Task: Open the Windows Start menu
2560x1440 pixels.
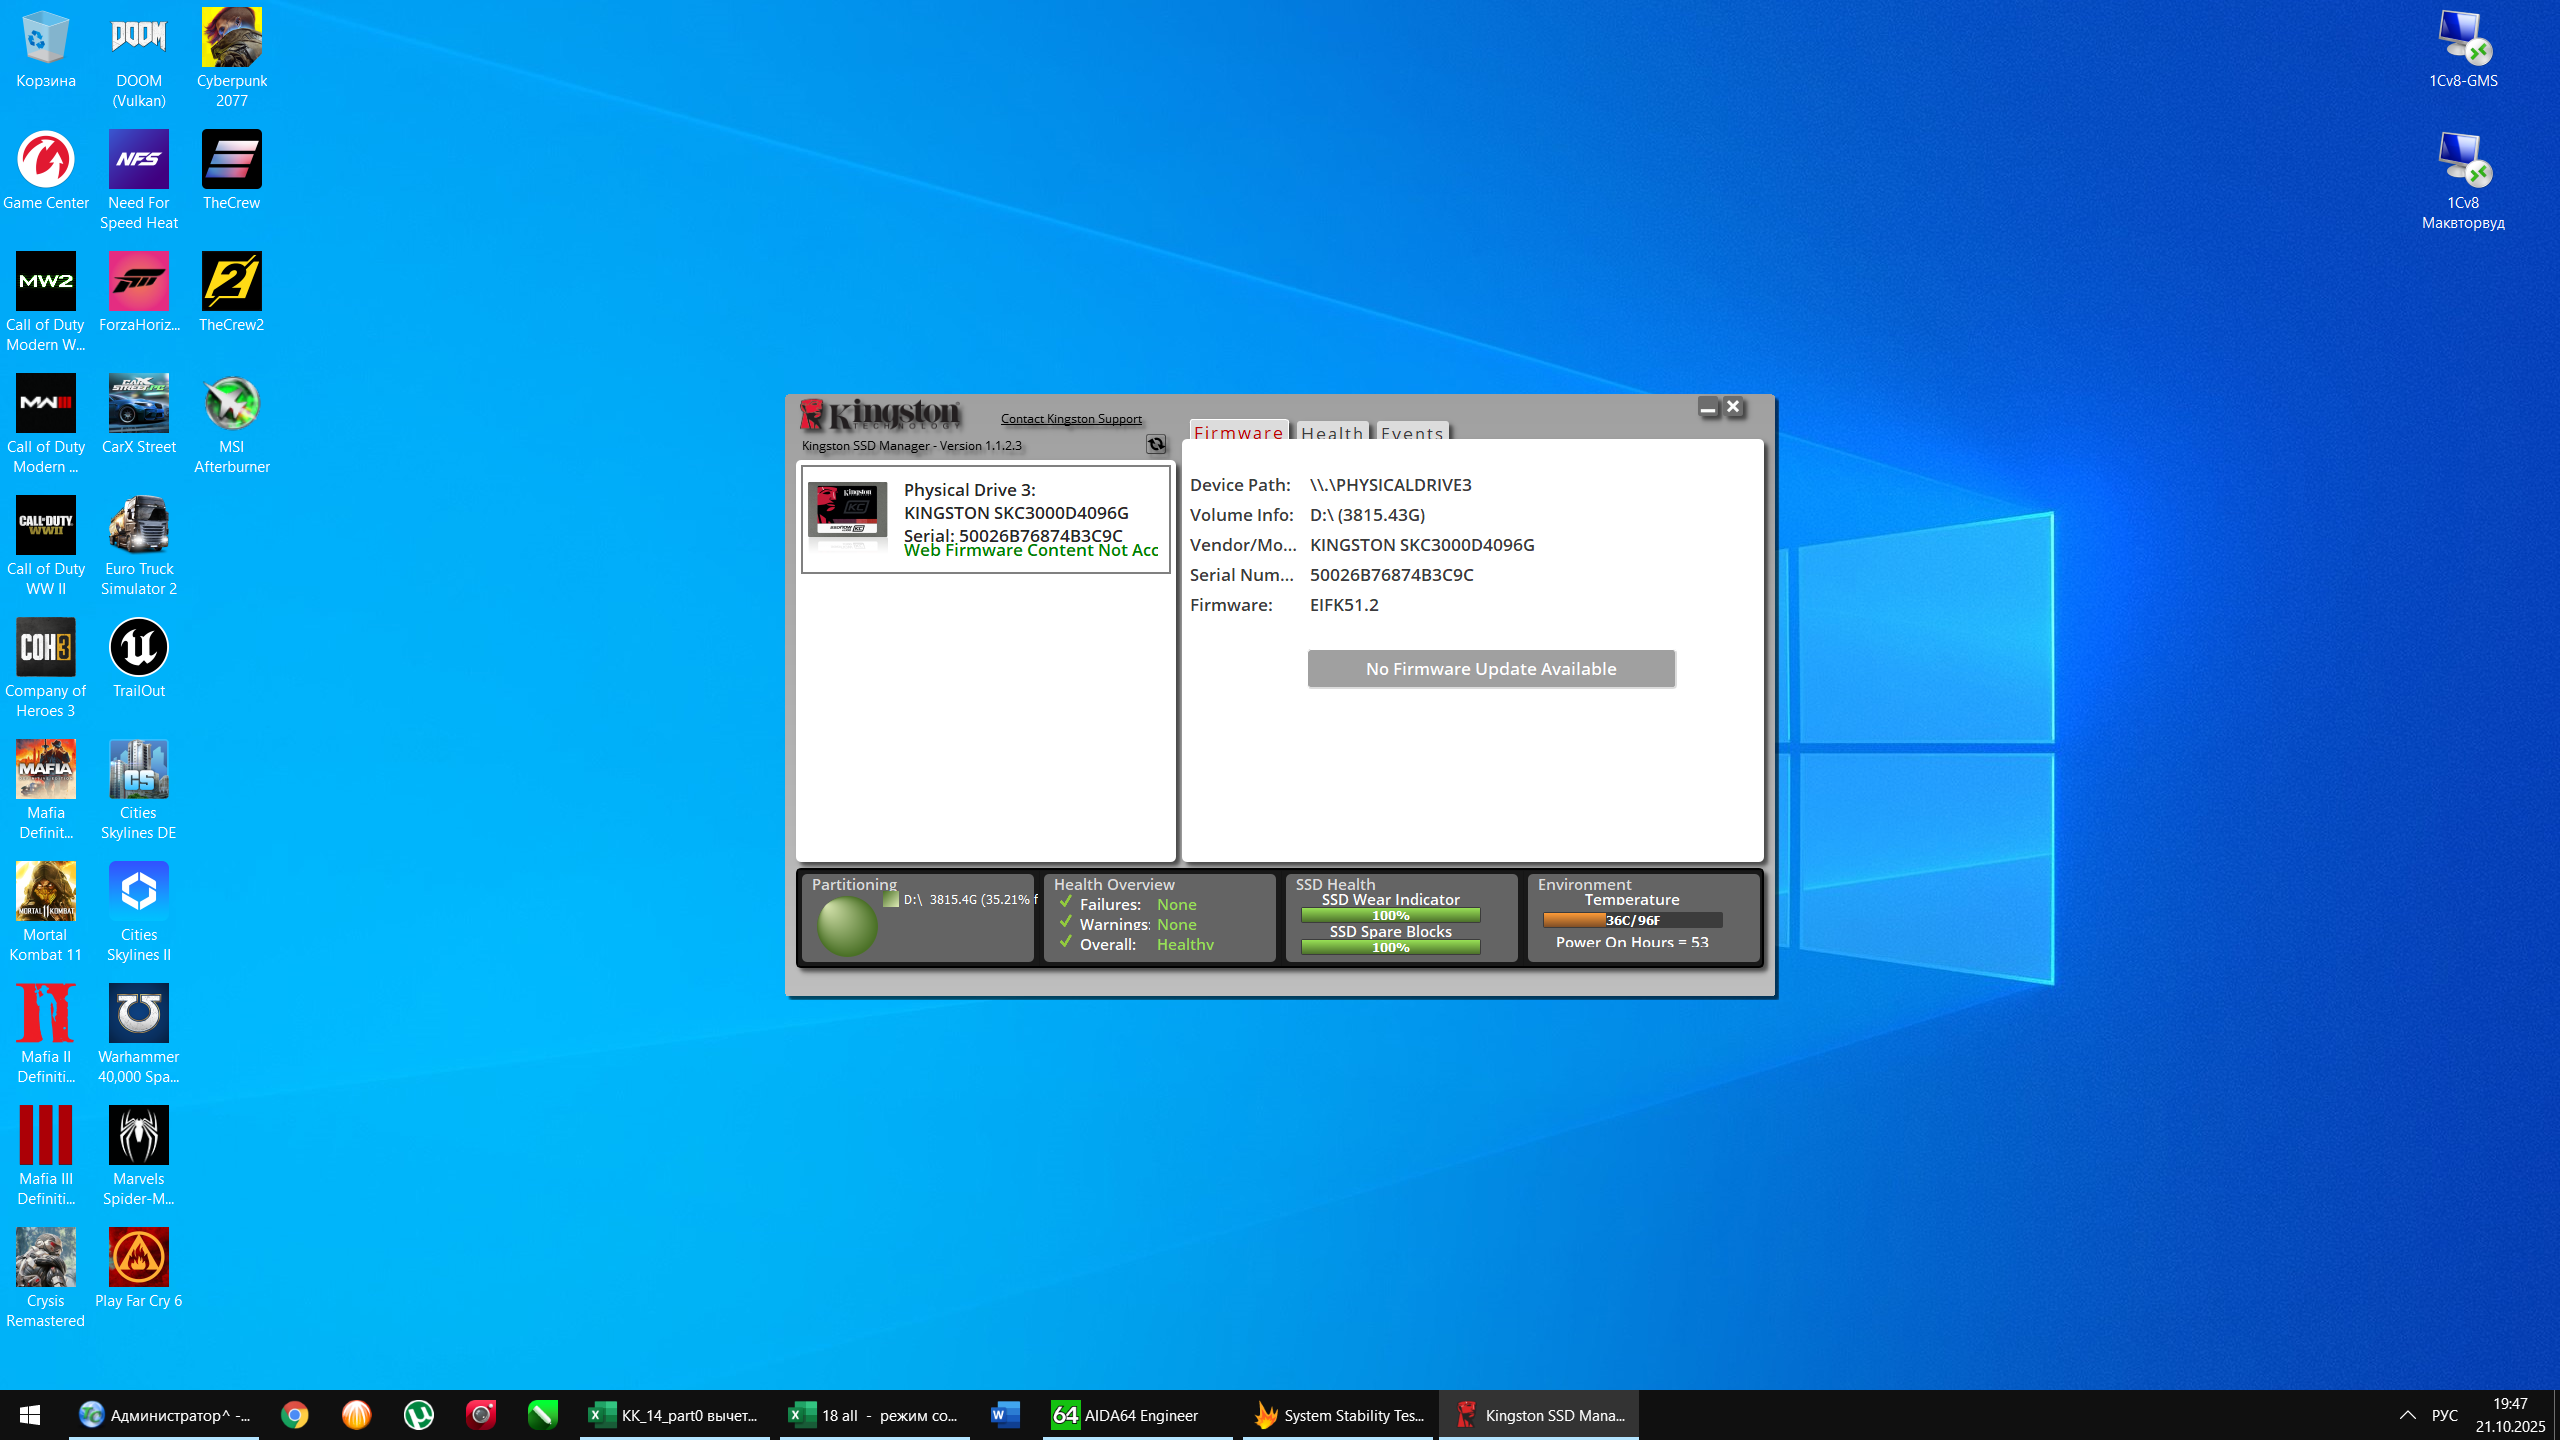Action: (x=30, y=1415)
